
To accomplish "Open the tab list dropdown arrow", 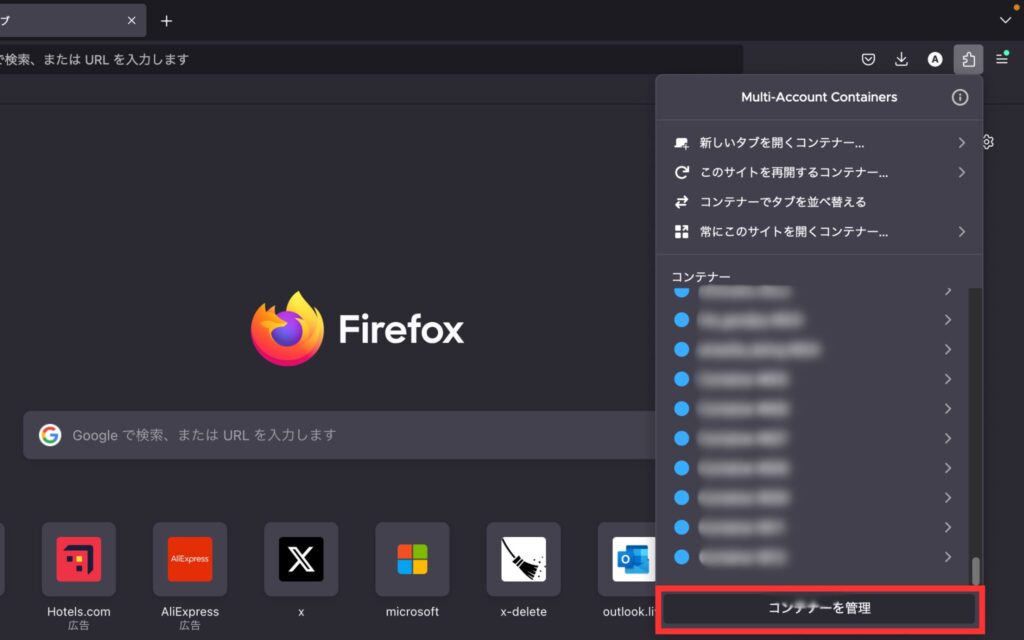I will 1006,20.
